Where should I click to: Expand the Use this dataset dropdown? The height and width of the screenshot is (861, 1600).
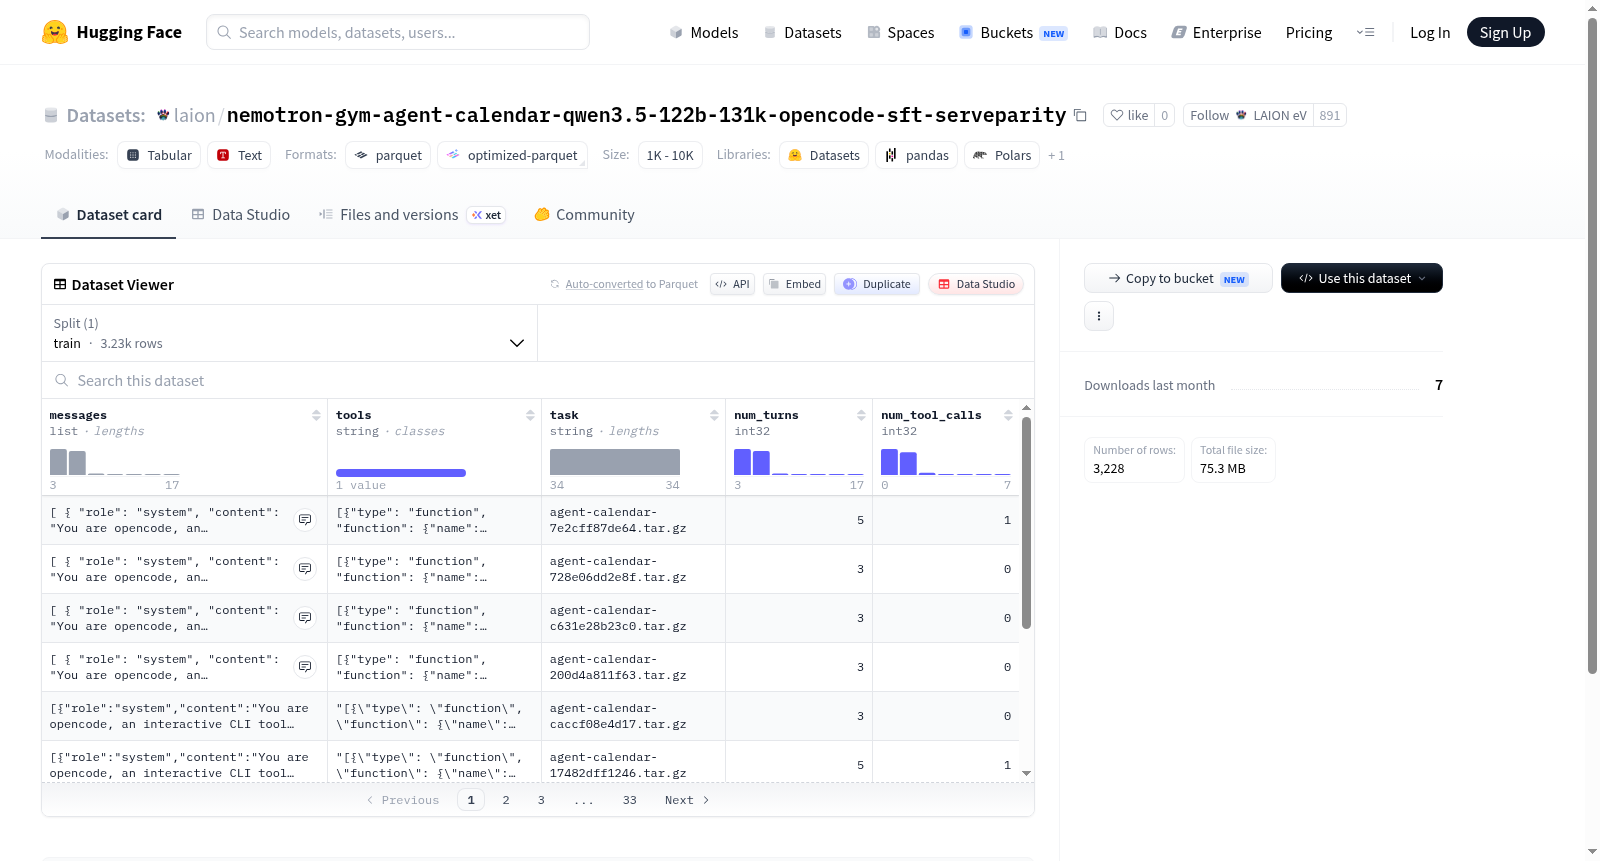coord(1362,278)
